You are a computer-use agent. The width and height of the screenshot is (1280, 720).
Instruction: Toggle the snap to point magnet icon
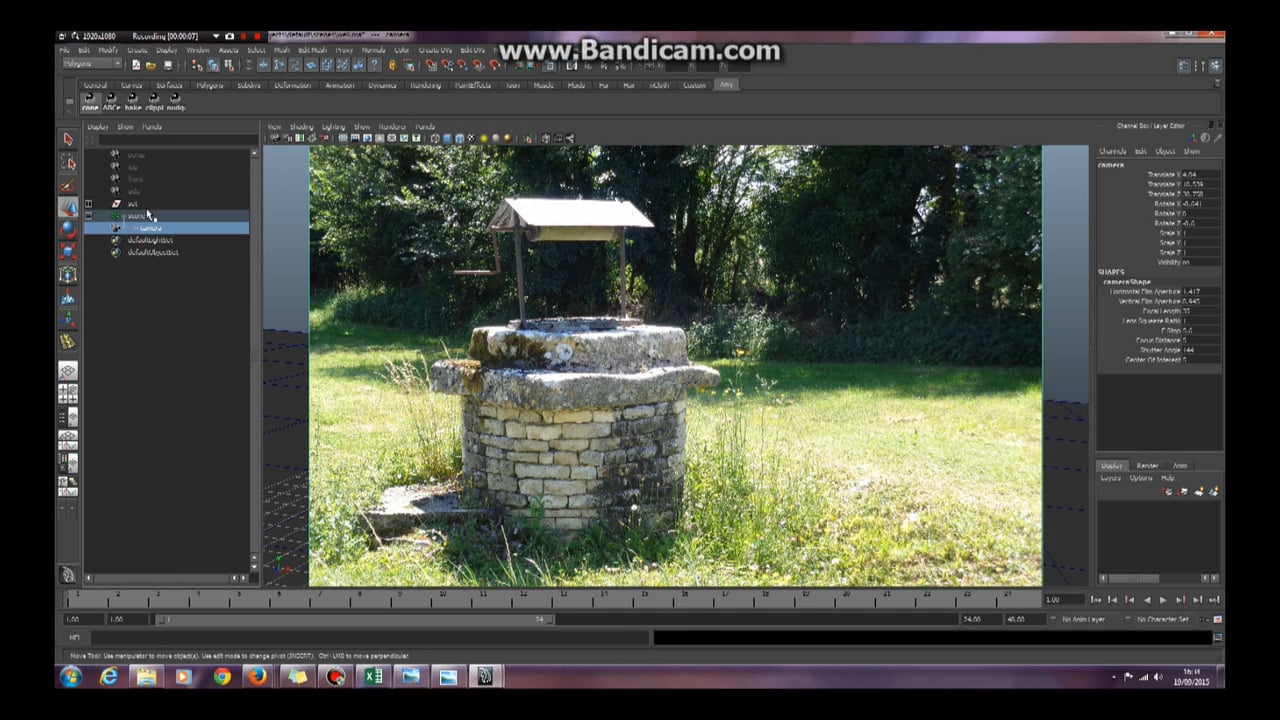tap(463, 65)
